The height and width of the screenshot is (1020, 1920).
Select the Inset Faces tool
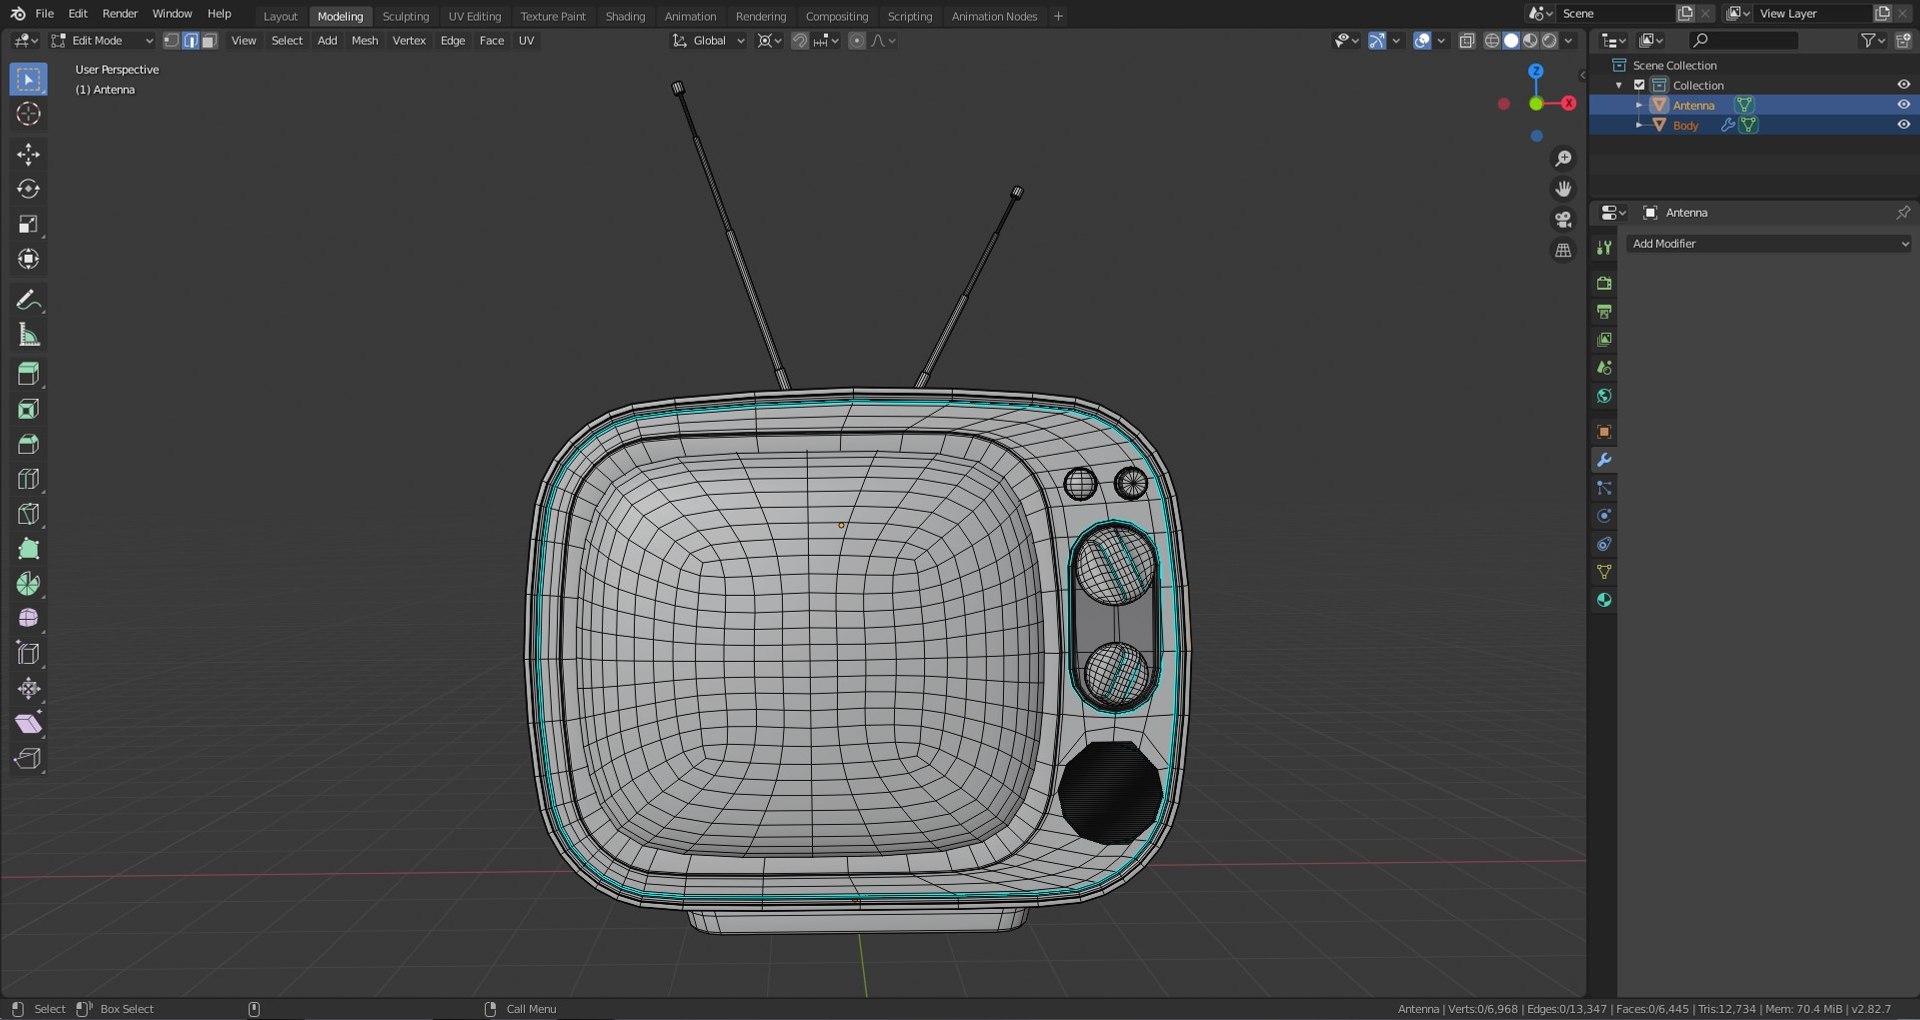[28, 409]
